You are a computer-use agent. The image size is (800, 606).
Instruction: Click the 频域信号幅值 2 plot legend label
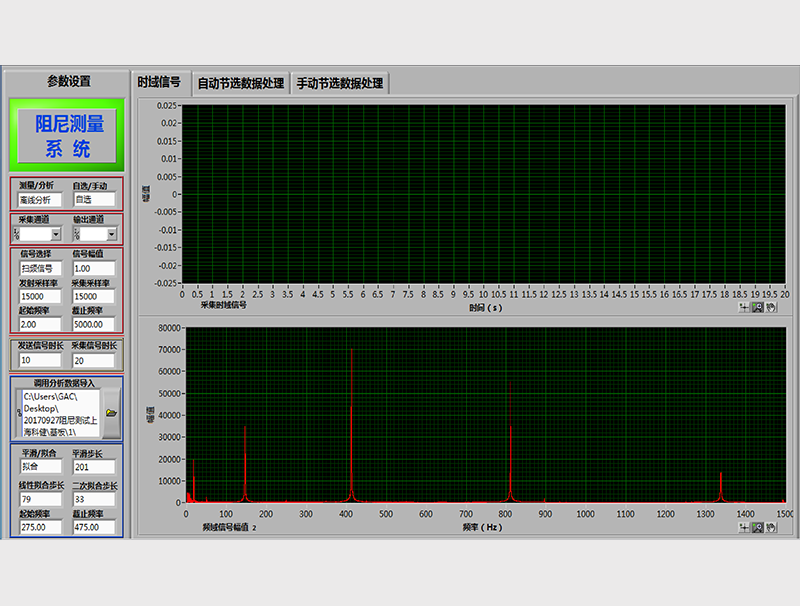(x=229, y=527)
